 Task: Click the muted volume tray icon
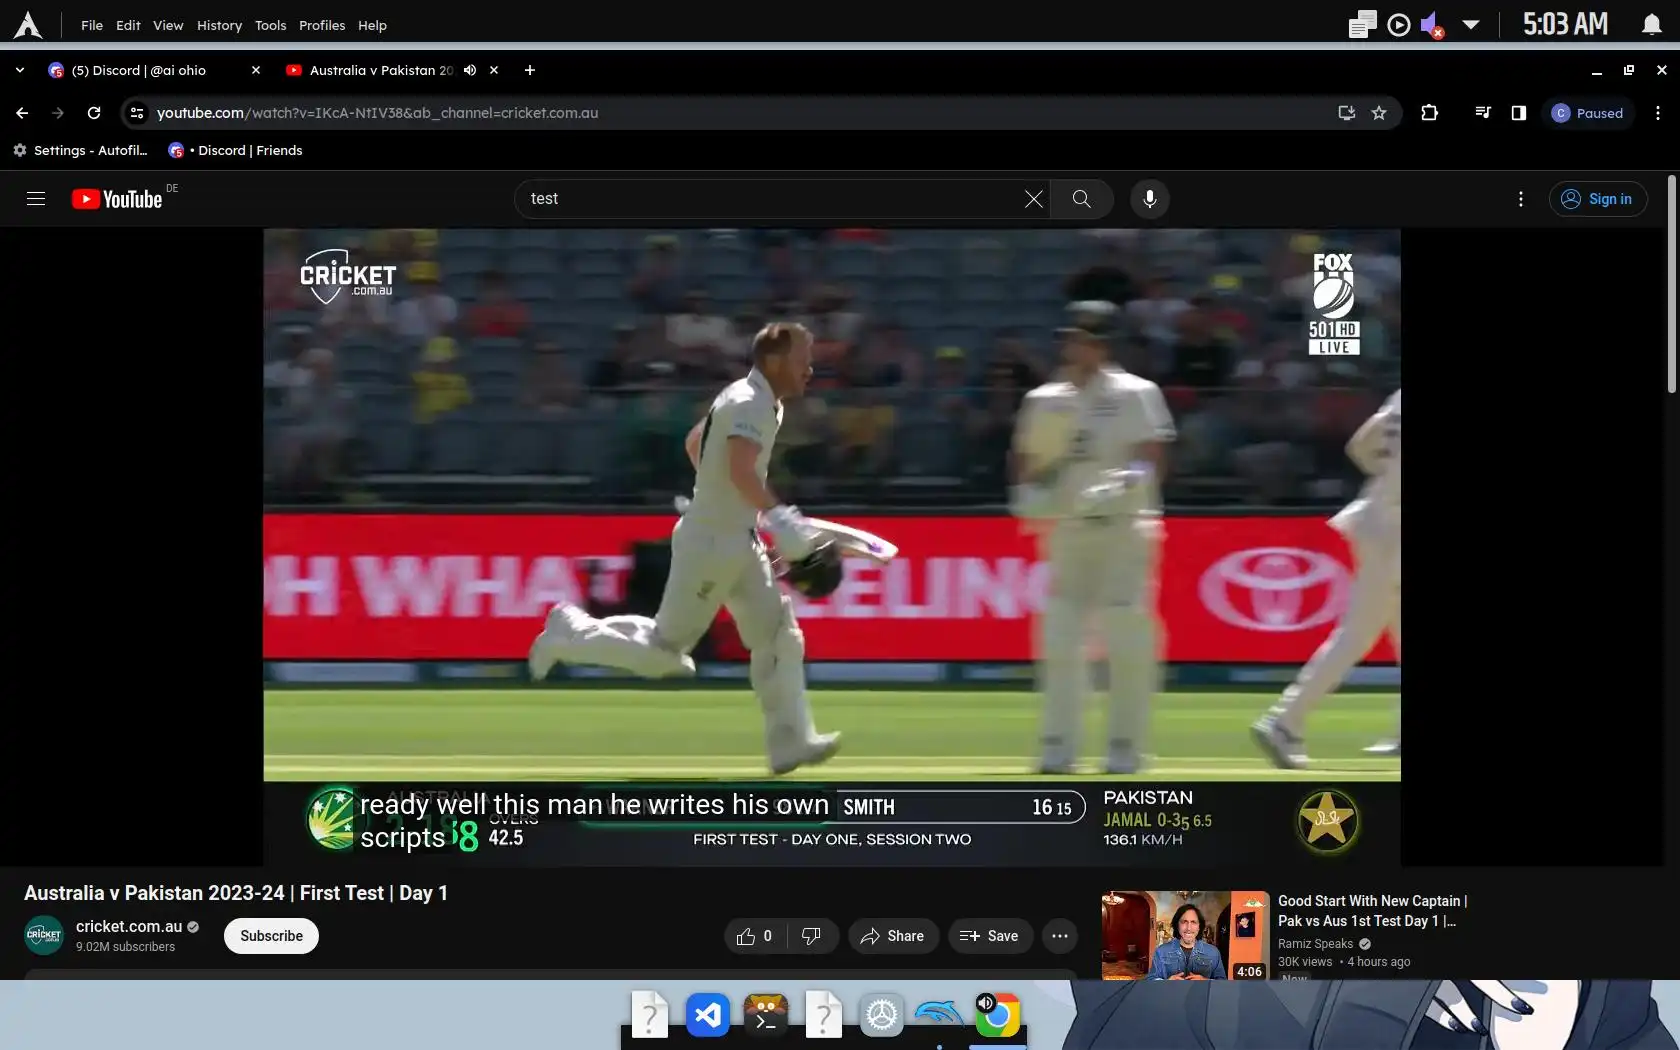coord(1433,25)
